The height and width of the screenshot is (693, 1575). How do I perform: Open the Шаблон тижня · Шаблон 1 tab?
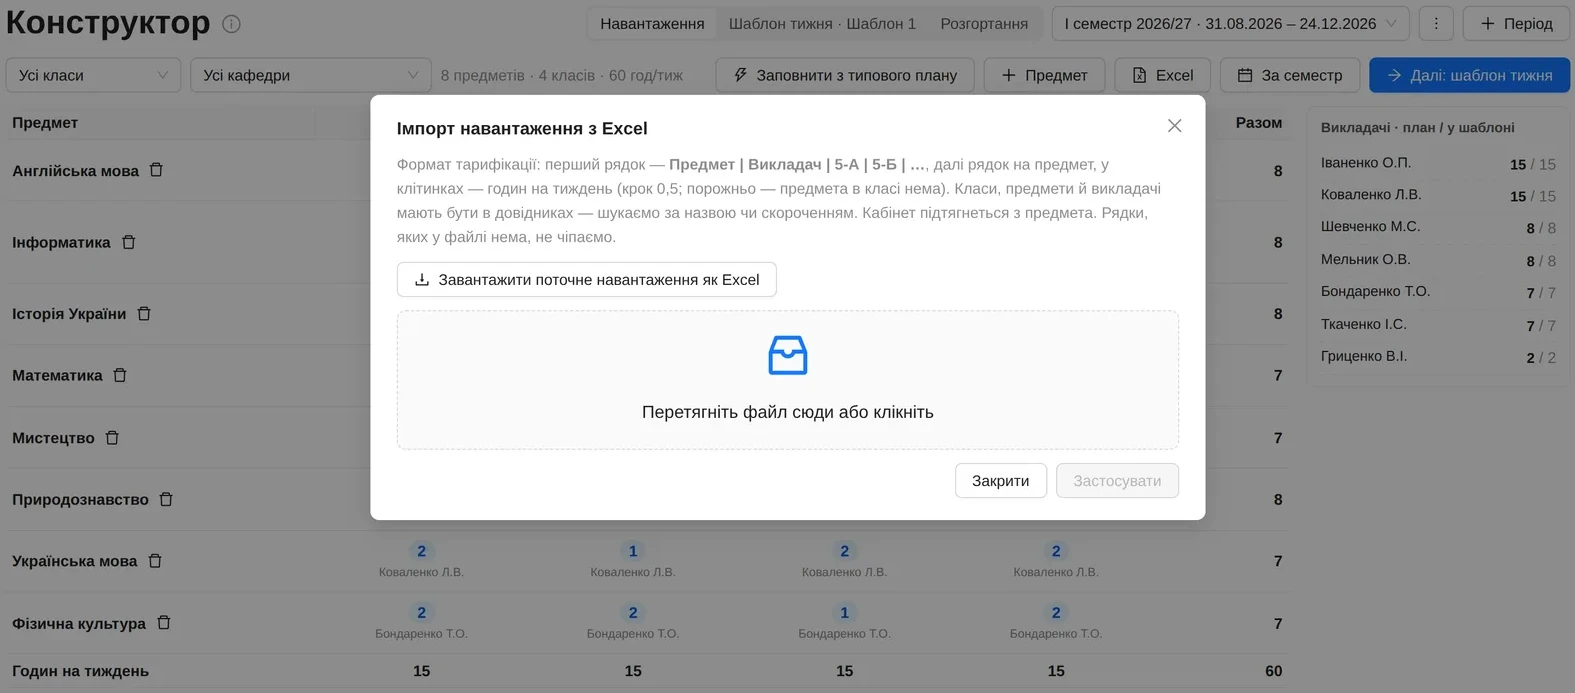coord(822,24)
